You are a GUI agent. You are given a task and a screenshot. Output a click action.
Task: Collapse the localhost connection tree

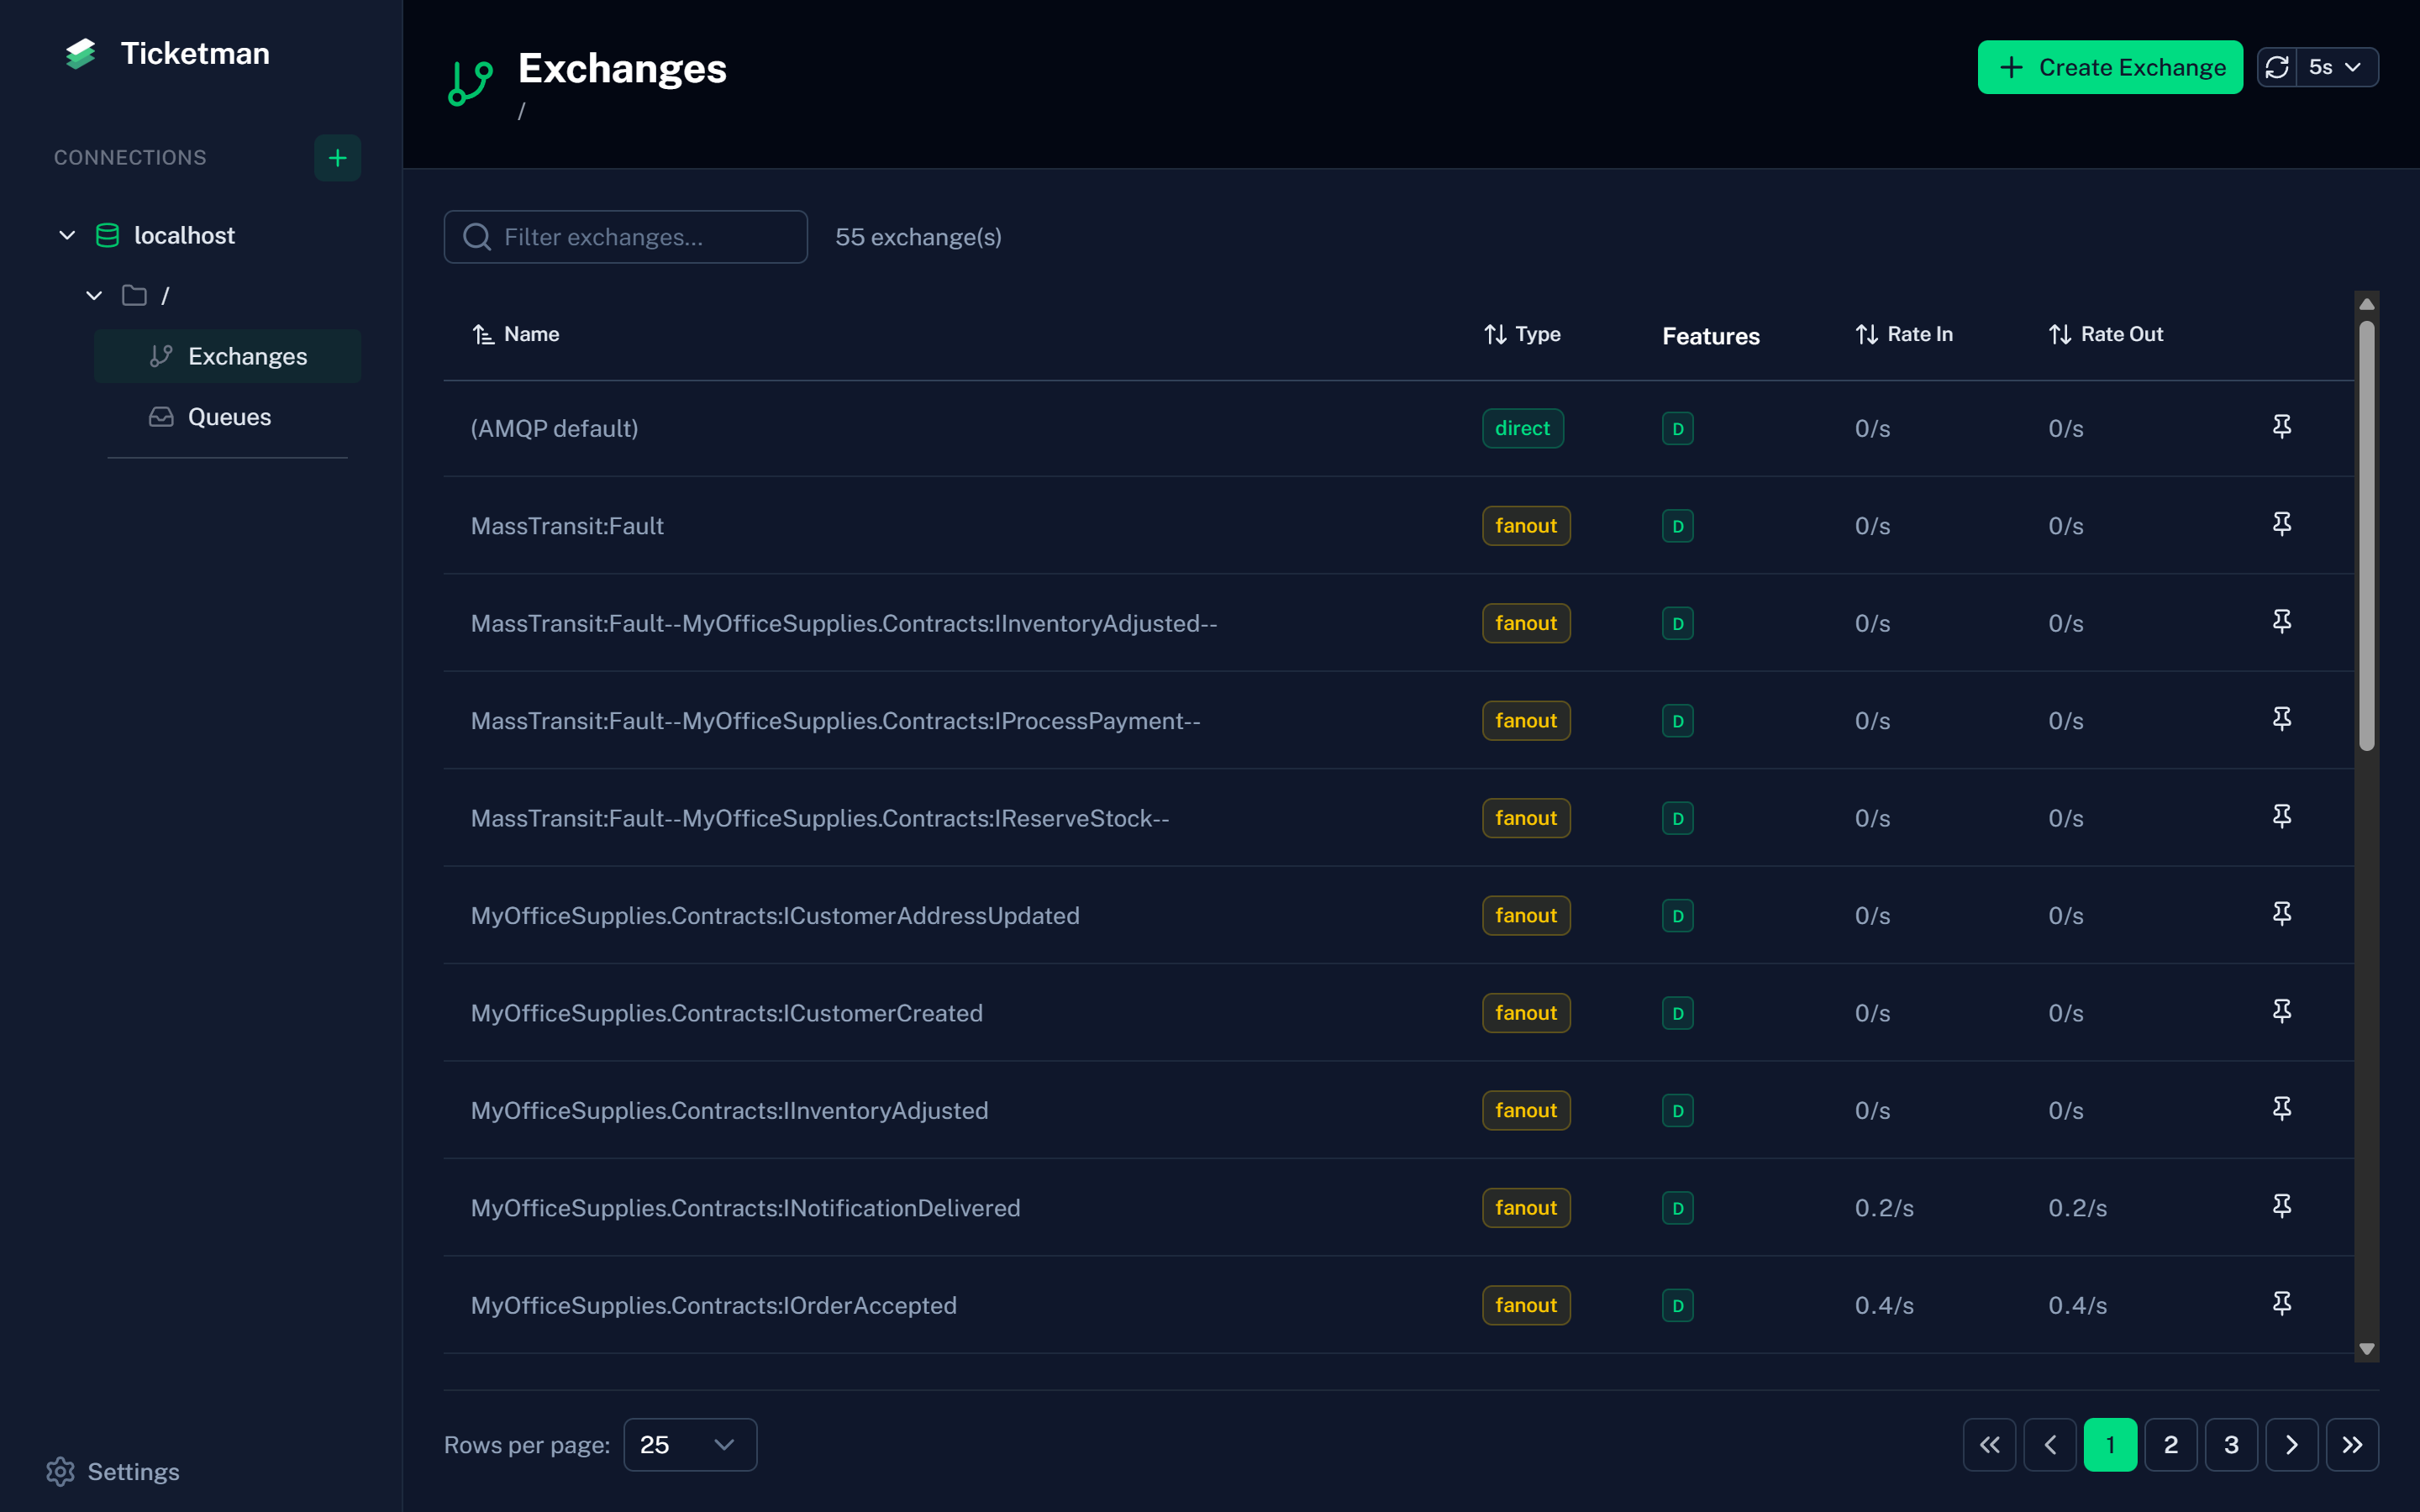point(67,235)
